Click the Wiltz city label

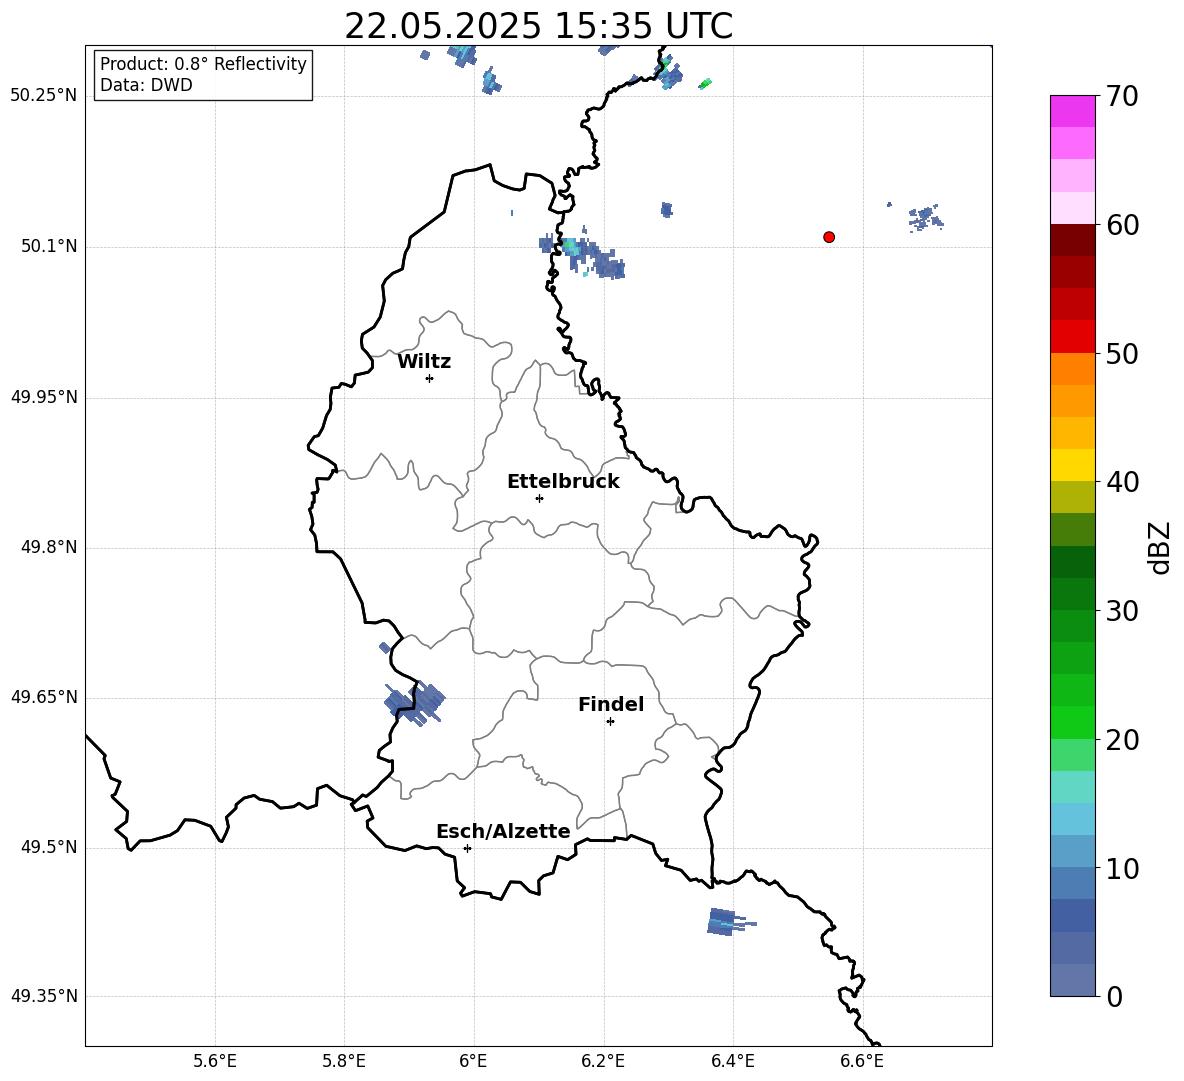click(x=424, y=362)
